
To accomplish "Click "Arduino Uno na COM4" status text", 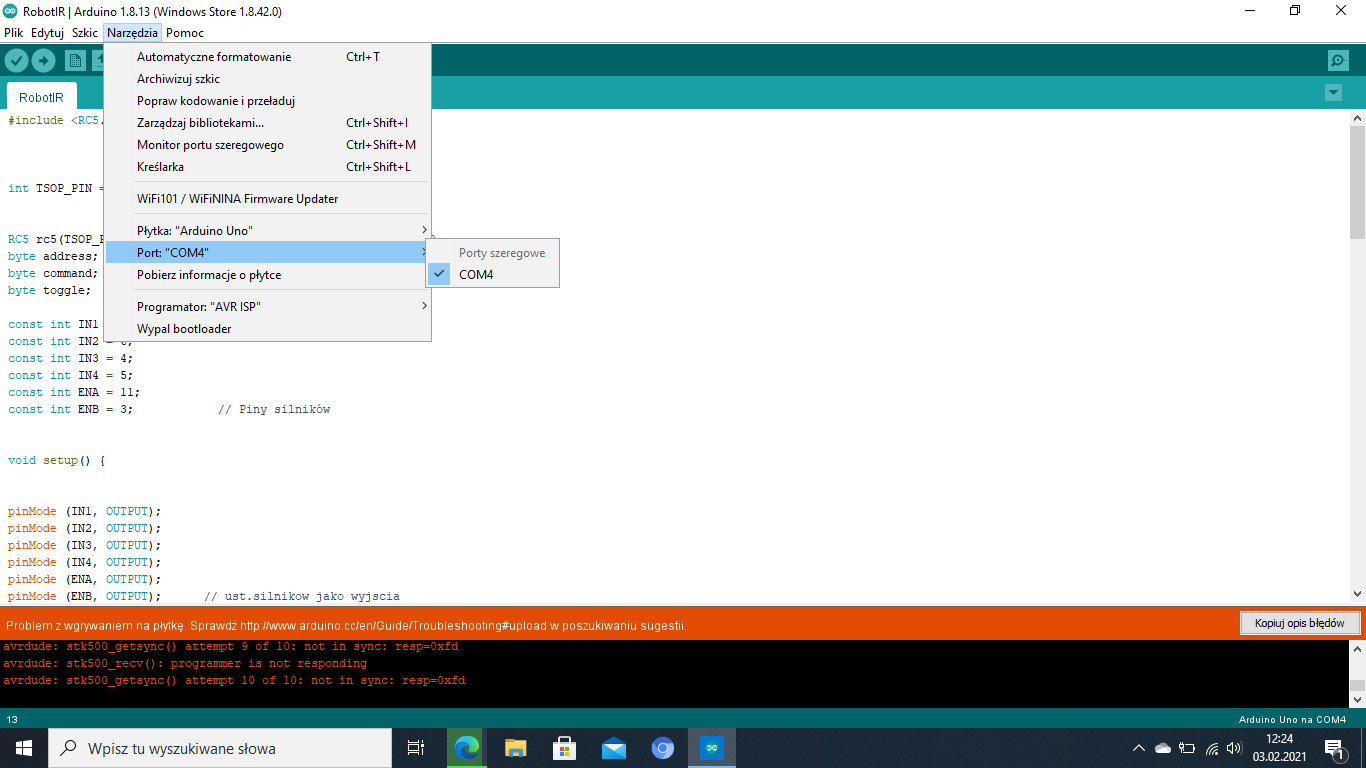I will coord(1292,719).
